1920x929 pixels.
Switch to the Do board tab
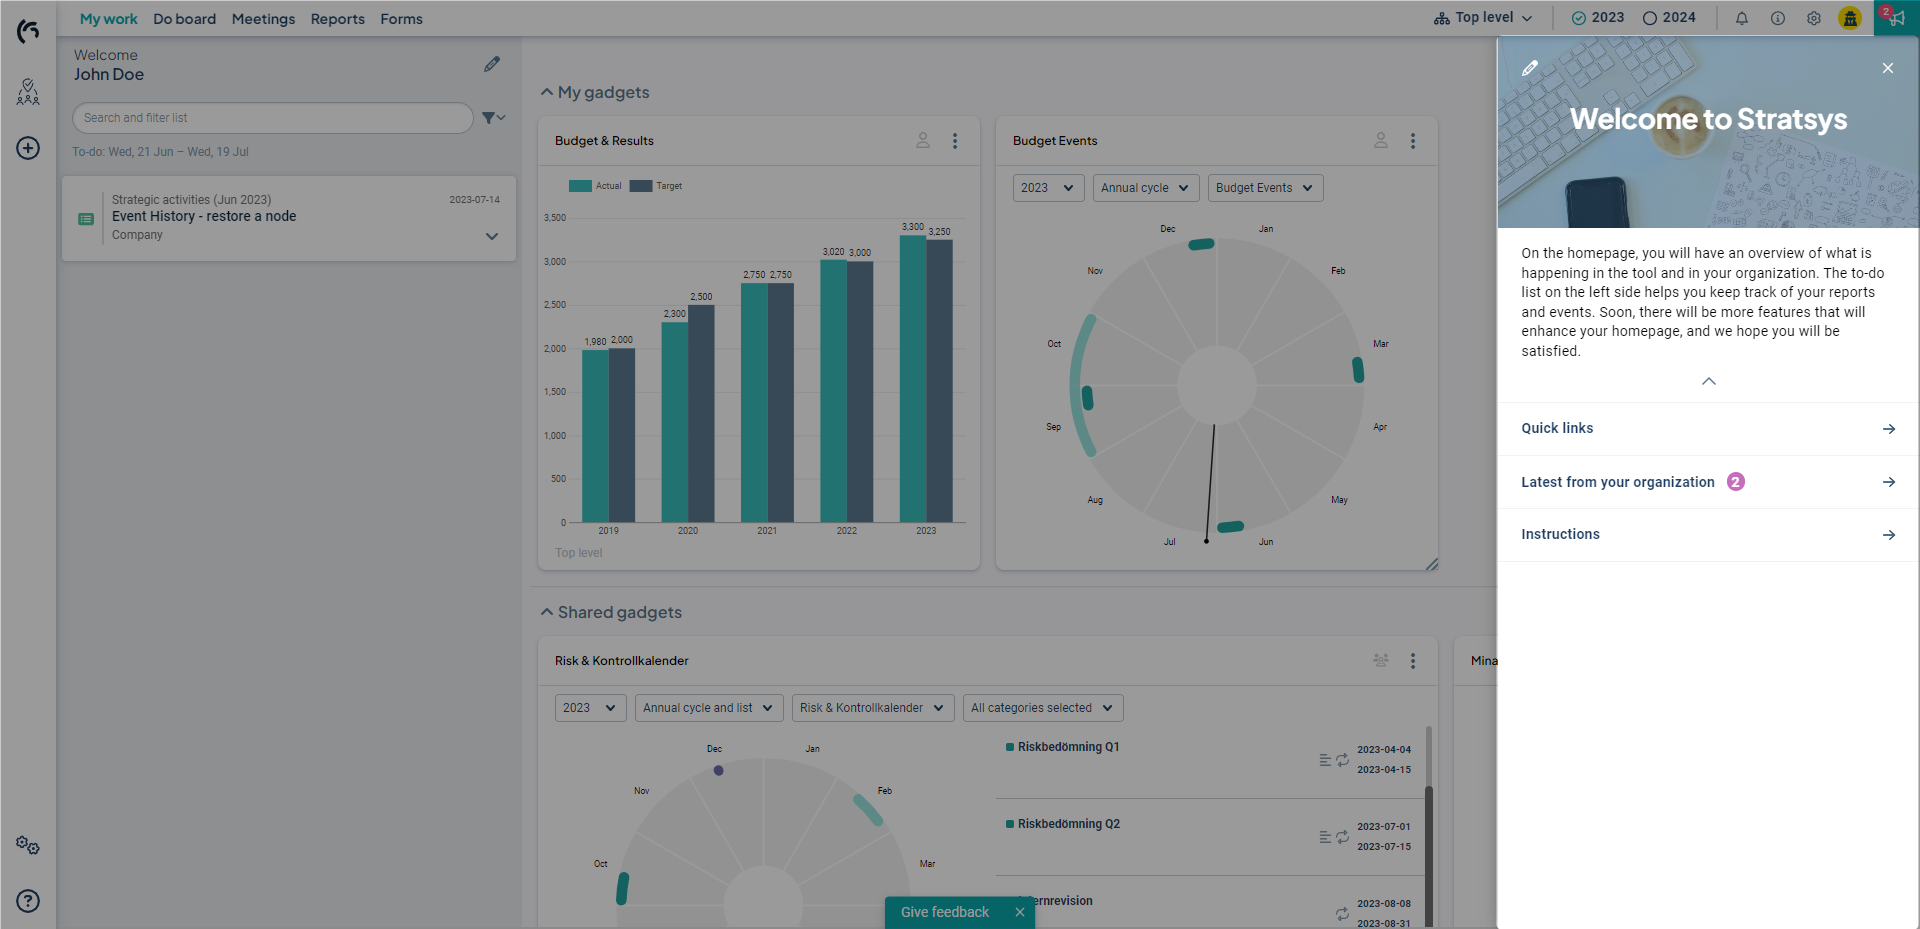point(185,19)
